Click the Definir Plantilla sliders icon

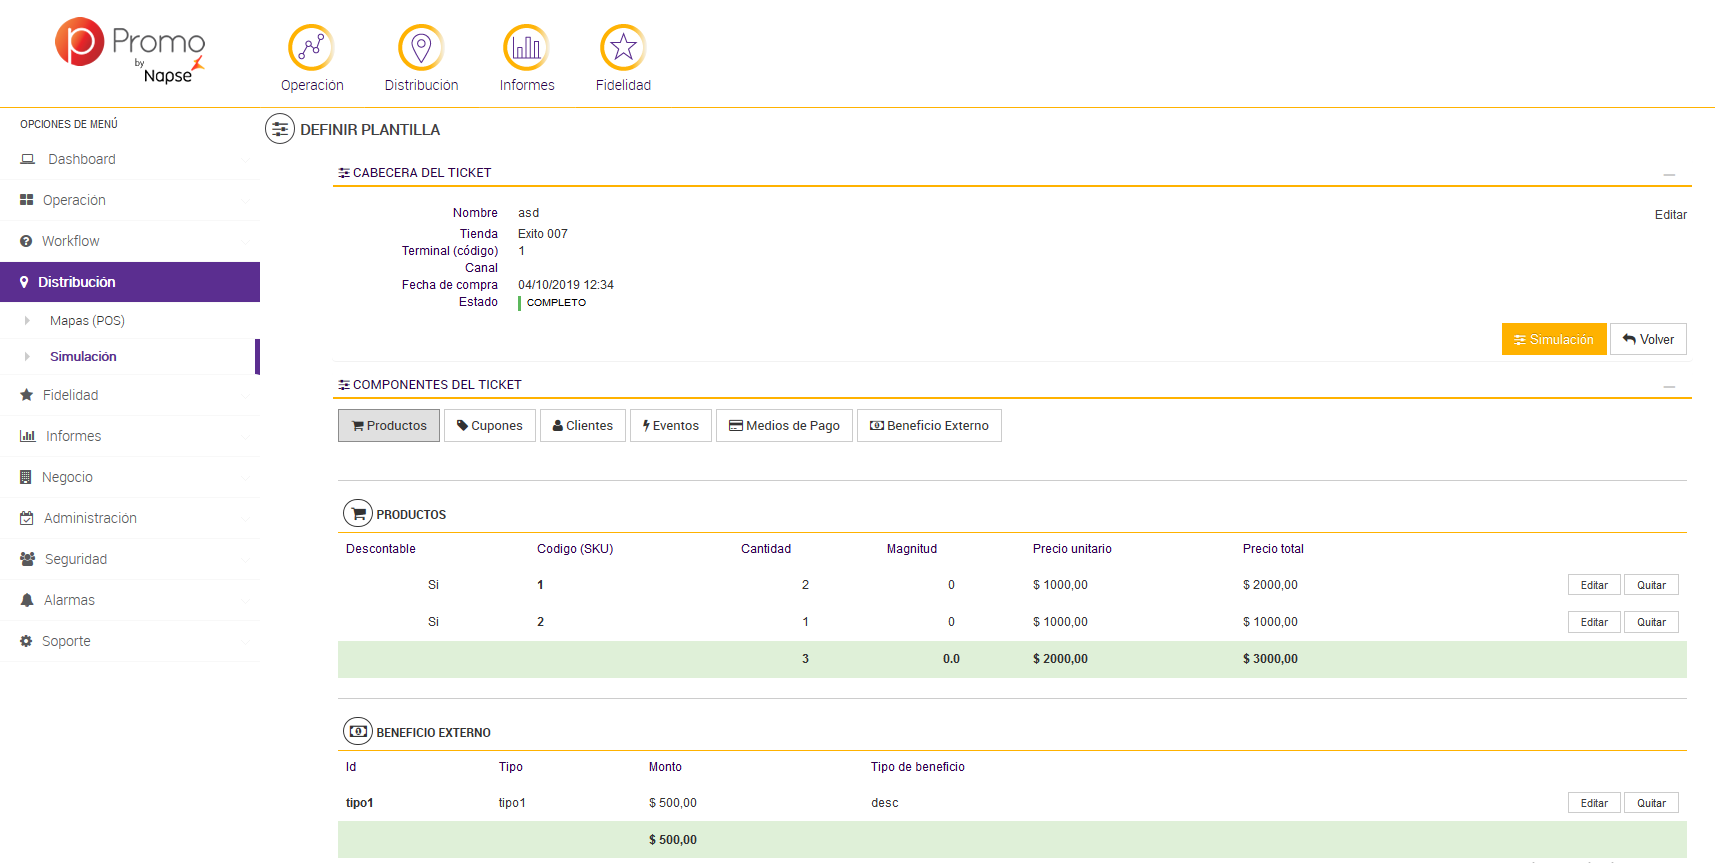[x=280, y=129]
